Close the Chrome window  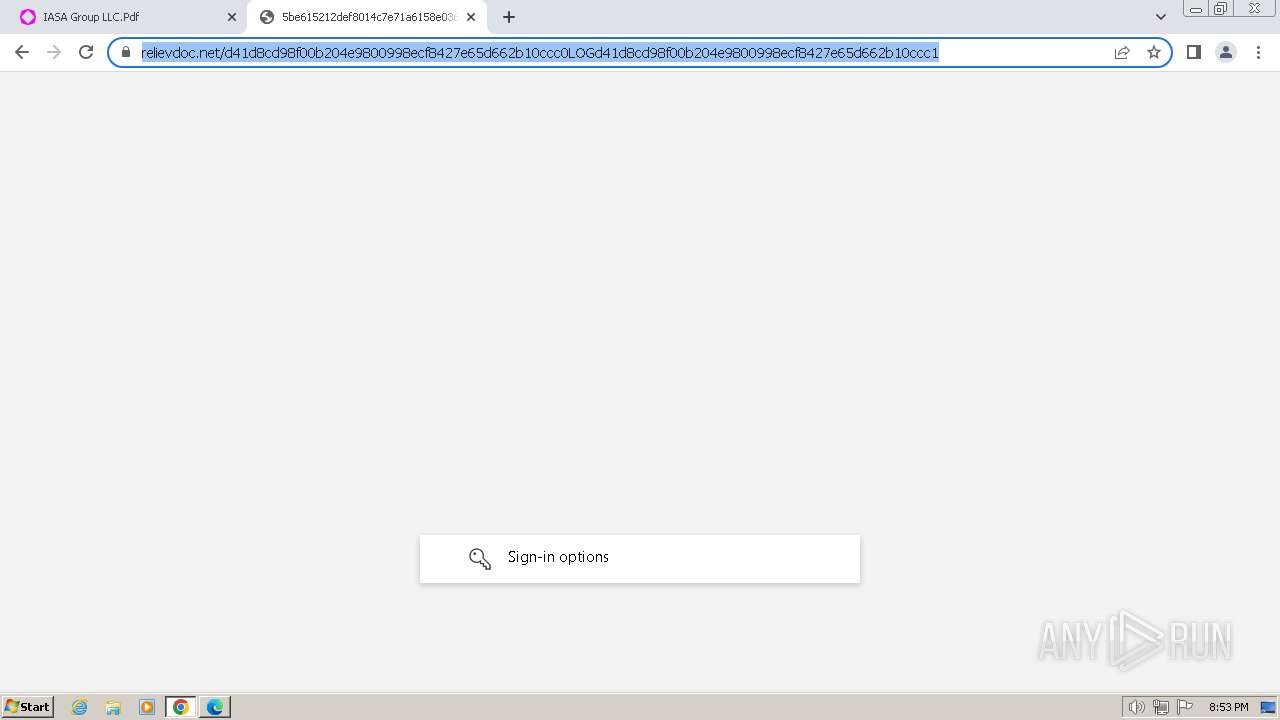[x=1254, y=9]
